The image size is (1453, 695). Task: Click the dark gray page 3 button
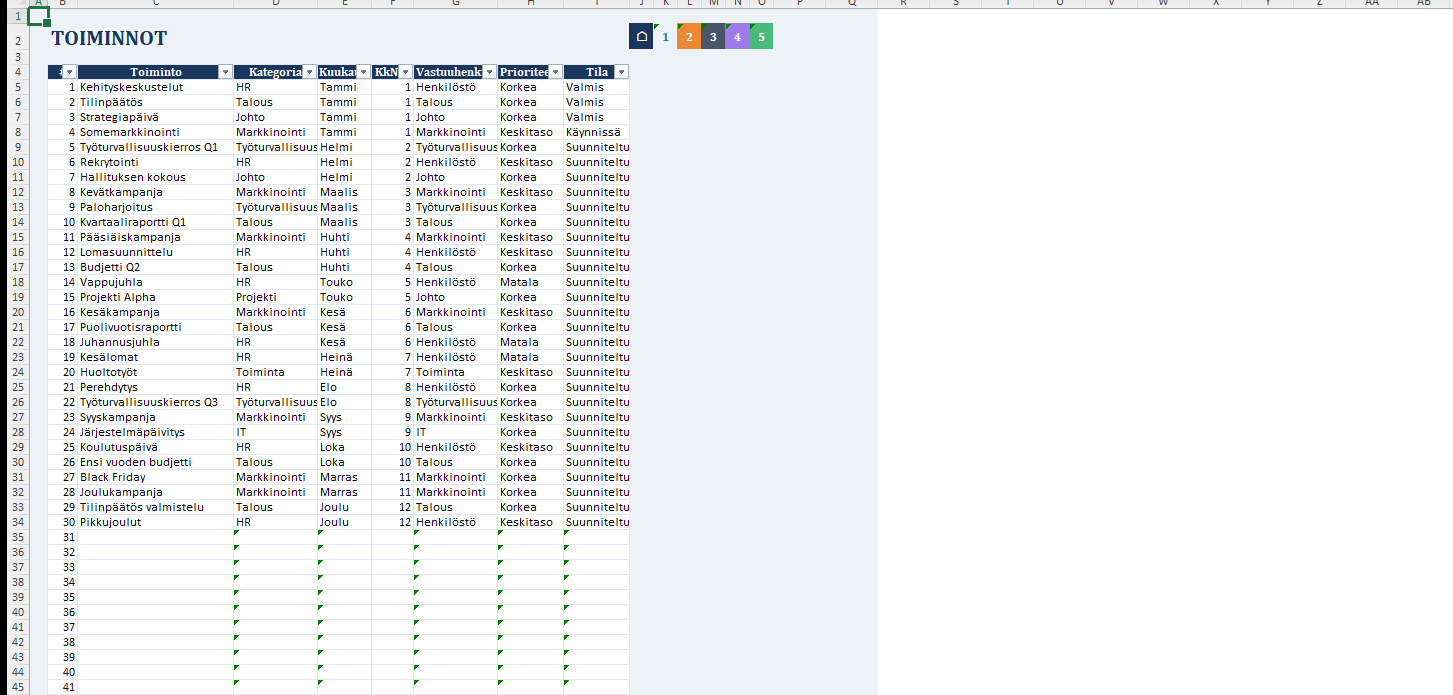point(713,36)
